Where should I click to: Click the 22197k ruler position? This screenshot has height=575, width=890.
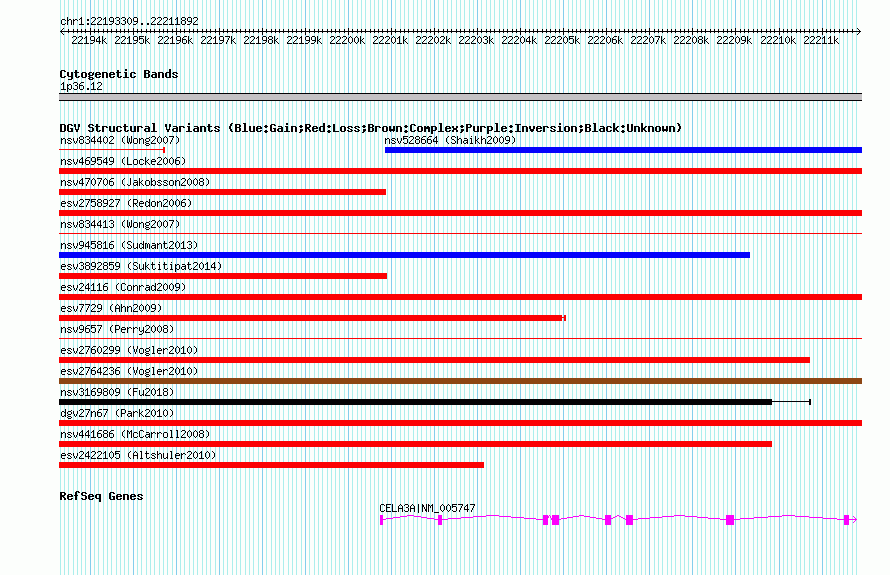[x=218, y=40]
